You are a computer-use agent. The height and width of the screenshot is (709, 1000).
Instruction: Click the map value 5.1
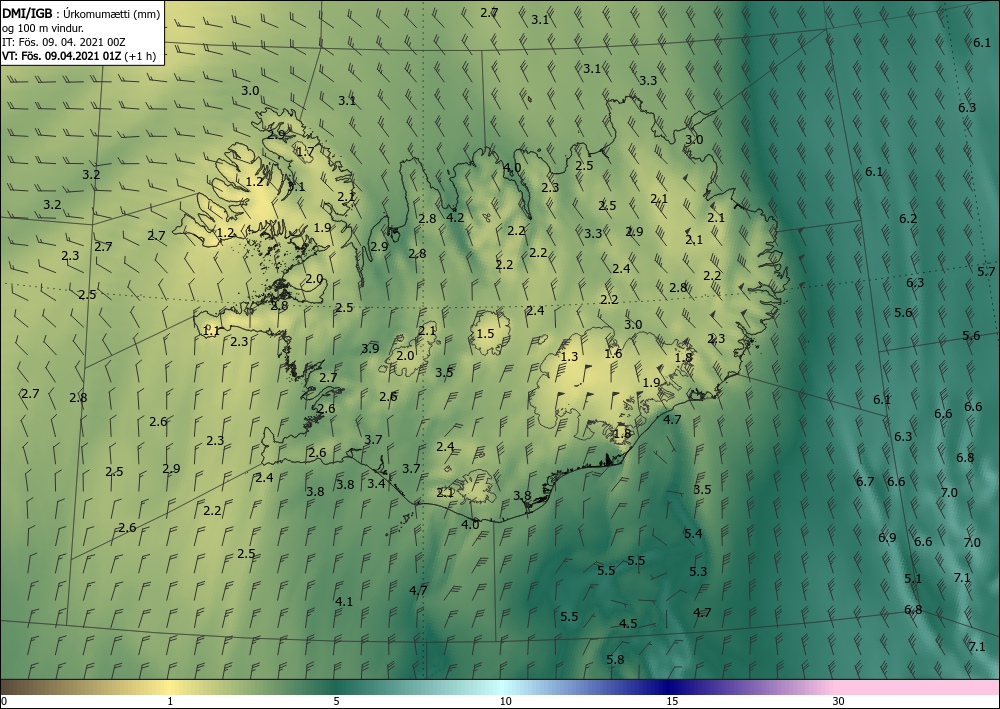click(913, 579)
